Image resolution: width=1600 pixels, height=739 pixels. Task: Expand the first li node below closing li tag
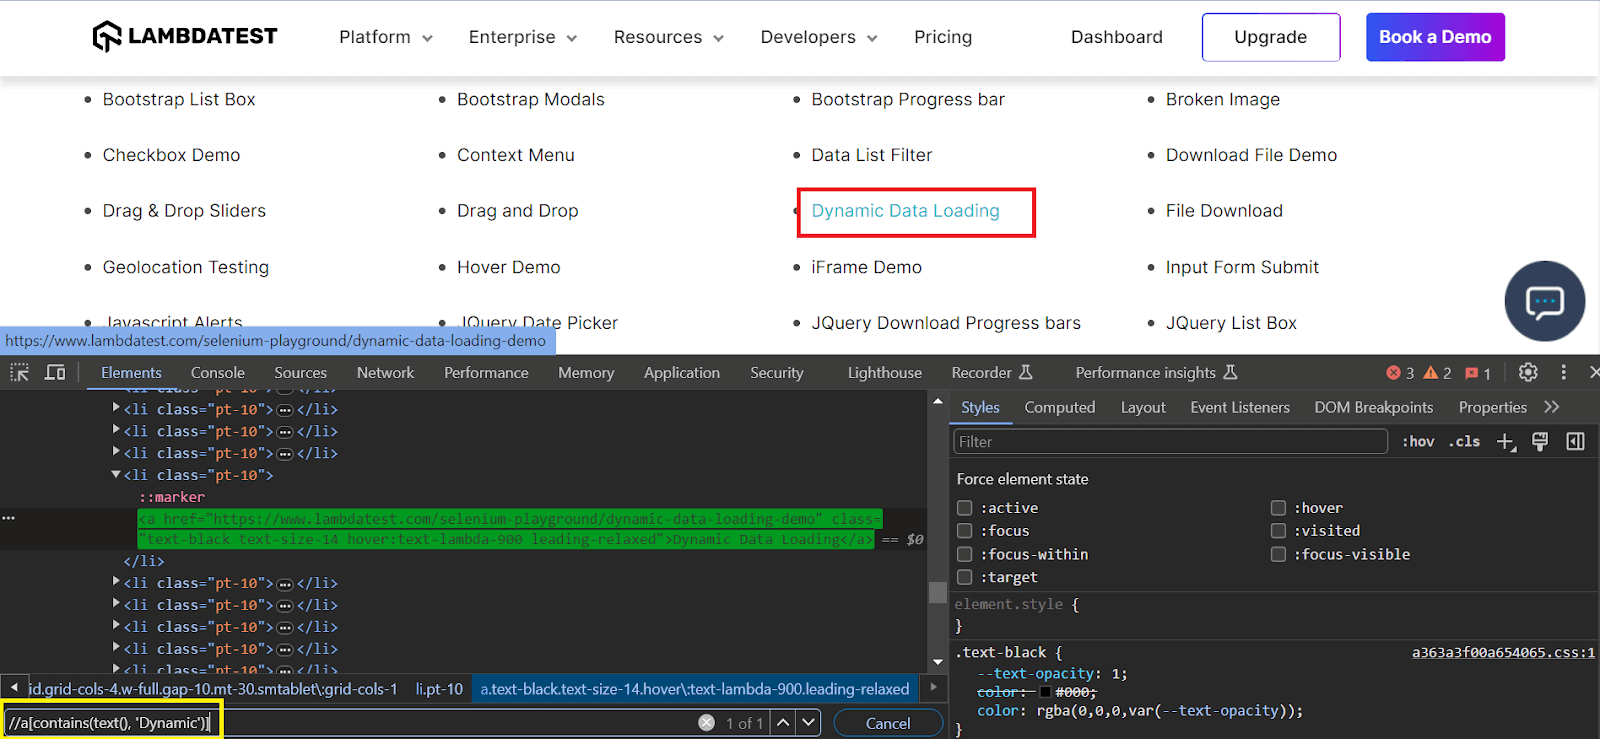click(x=116, y=582)
